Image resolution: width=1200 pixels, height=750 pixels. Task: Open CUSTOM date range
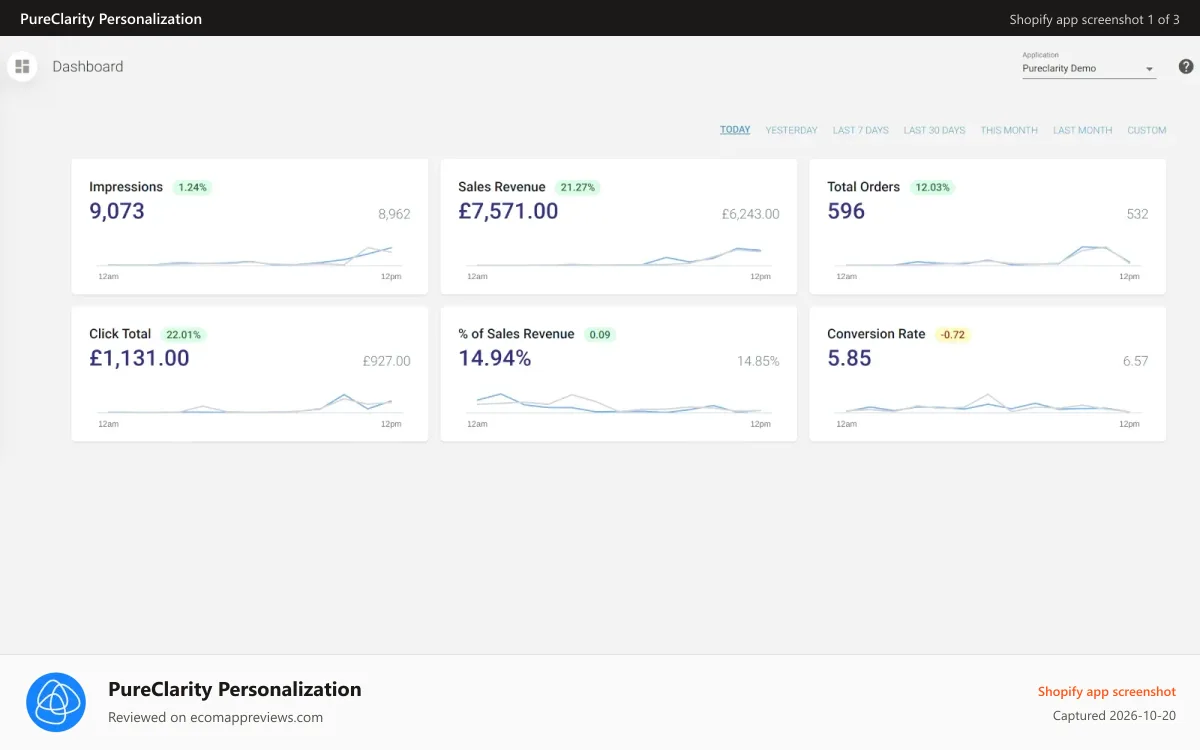[1147, 130]
